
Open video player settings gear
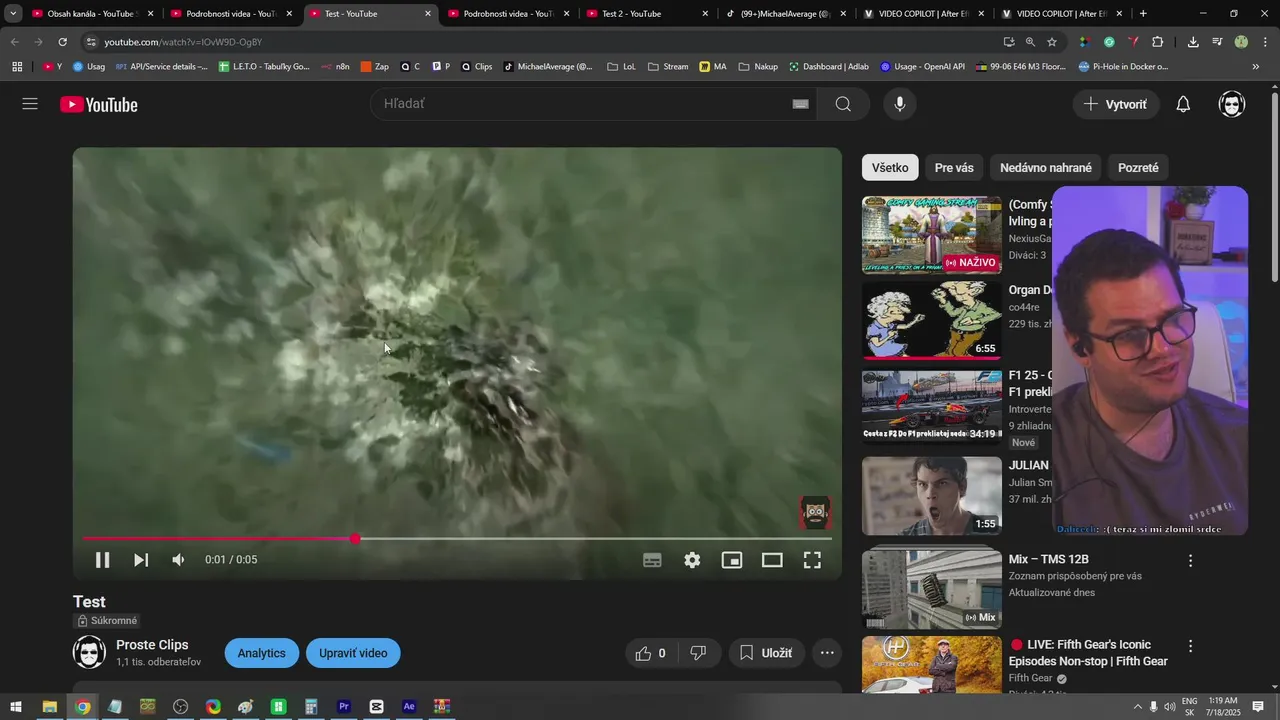[x=692, y=560]
